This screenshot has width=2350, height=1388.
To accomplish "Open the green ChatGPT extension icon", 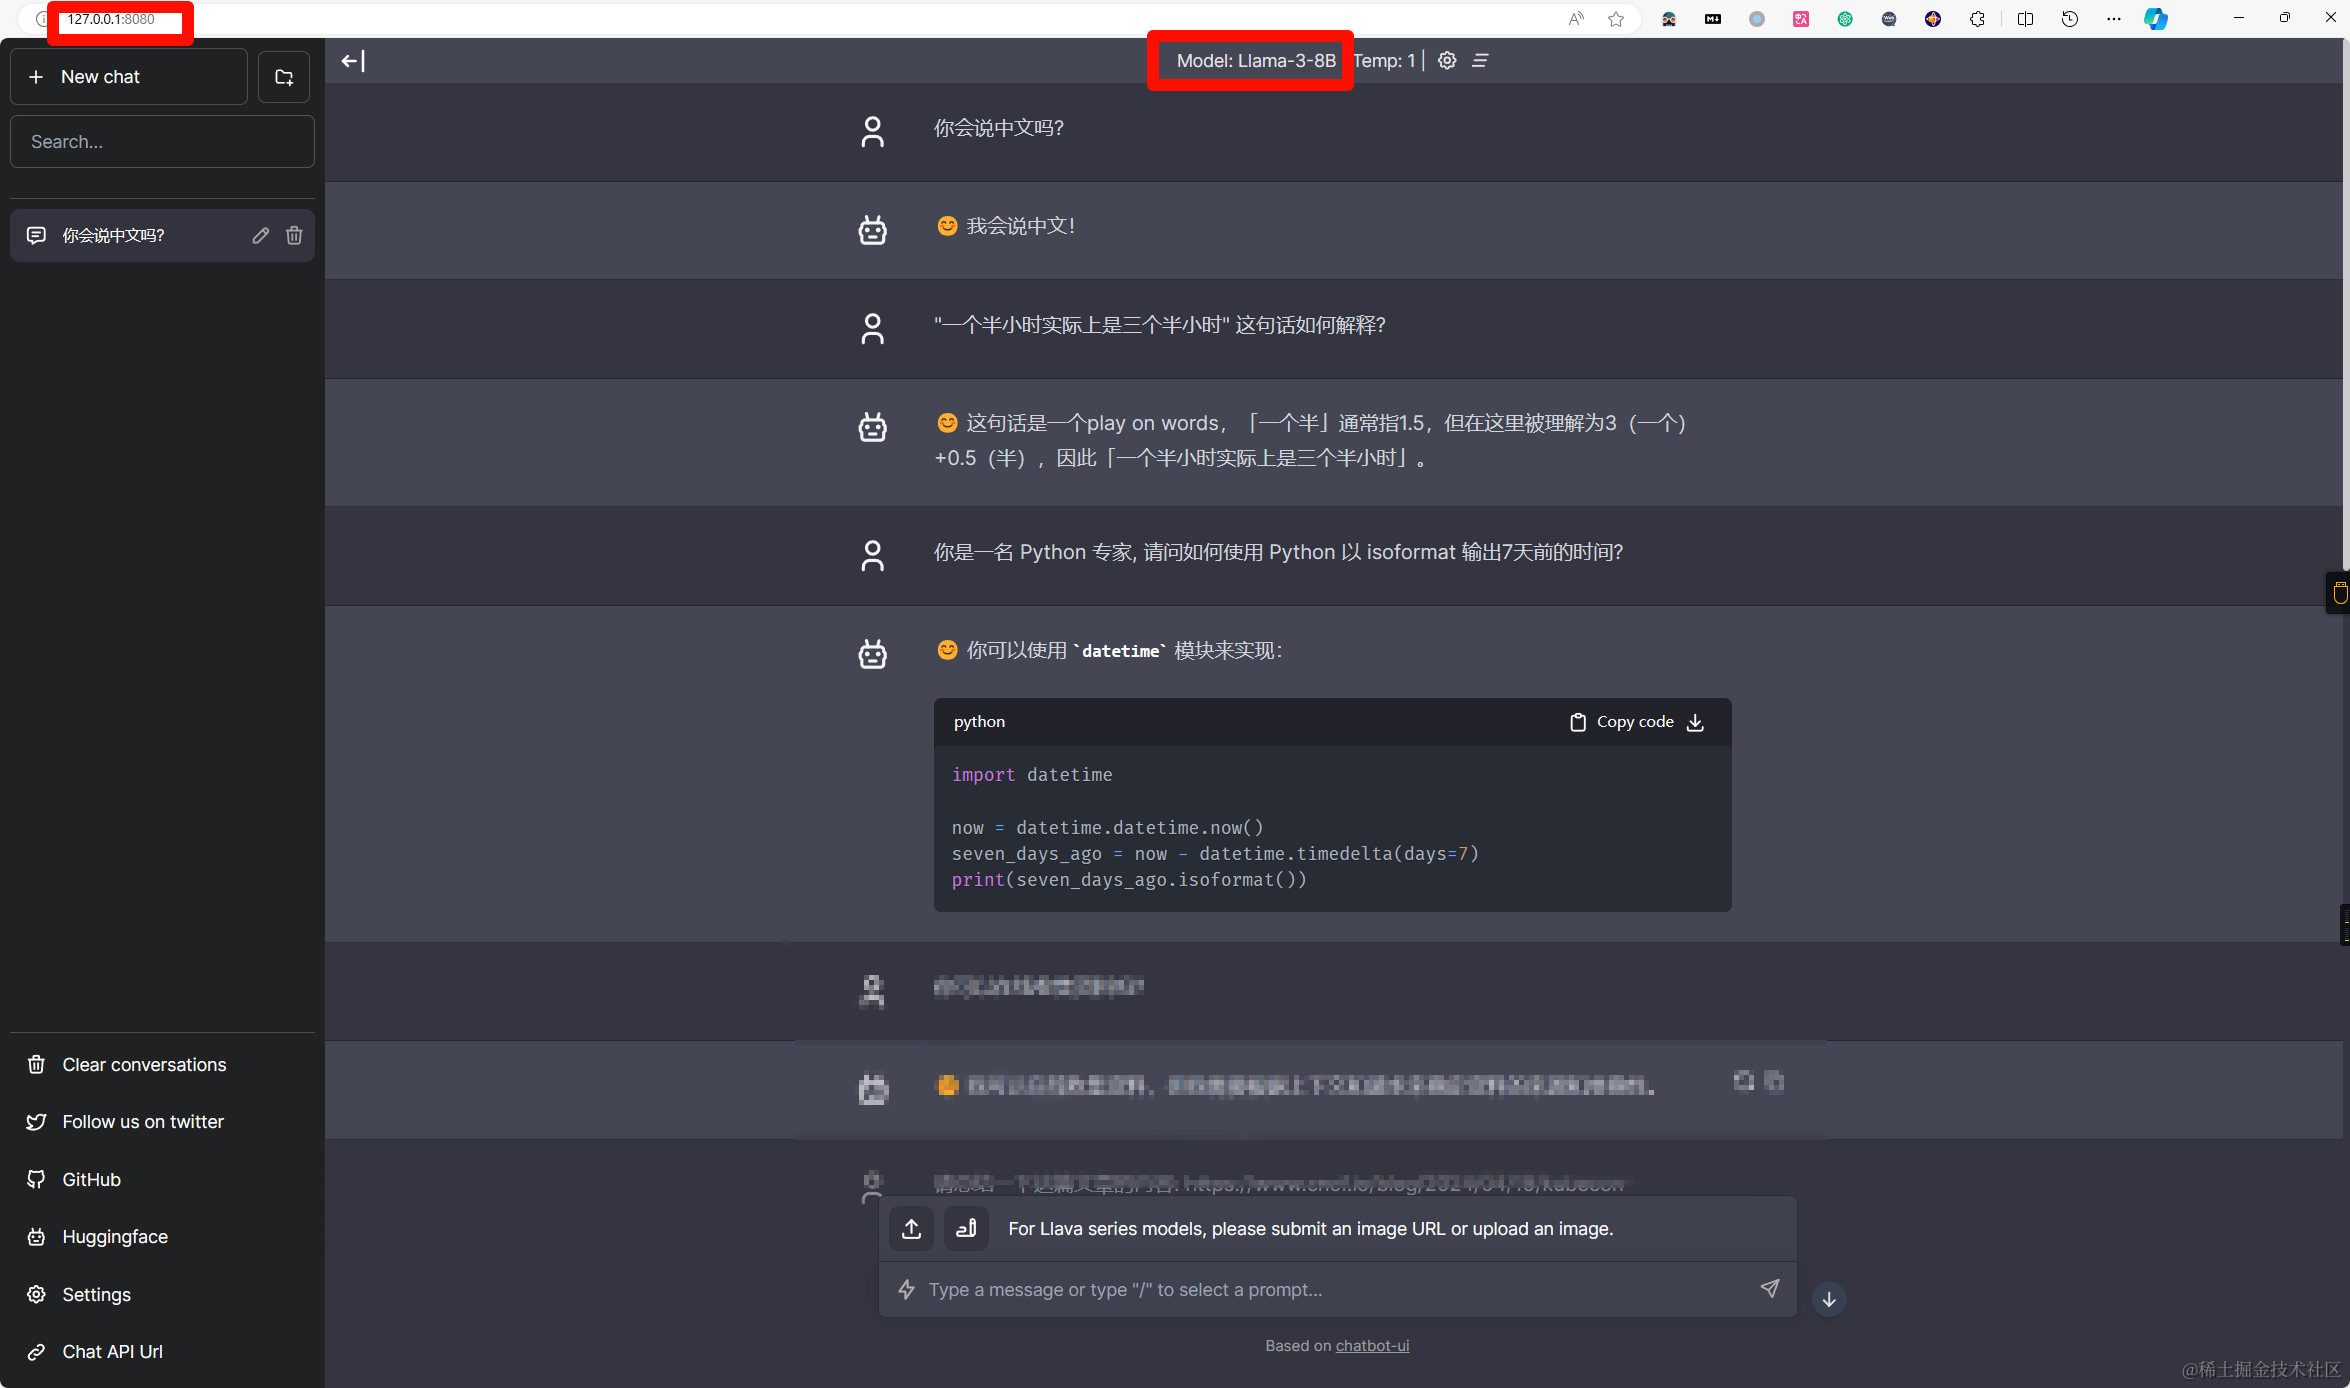I will tap(1845, 19).
